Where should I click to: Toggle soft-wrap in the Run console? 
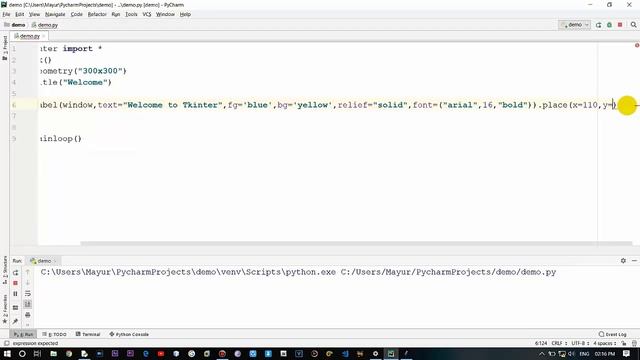(28, 293)
